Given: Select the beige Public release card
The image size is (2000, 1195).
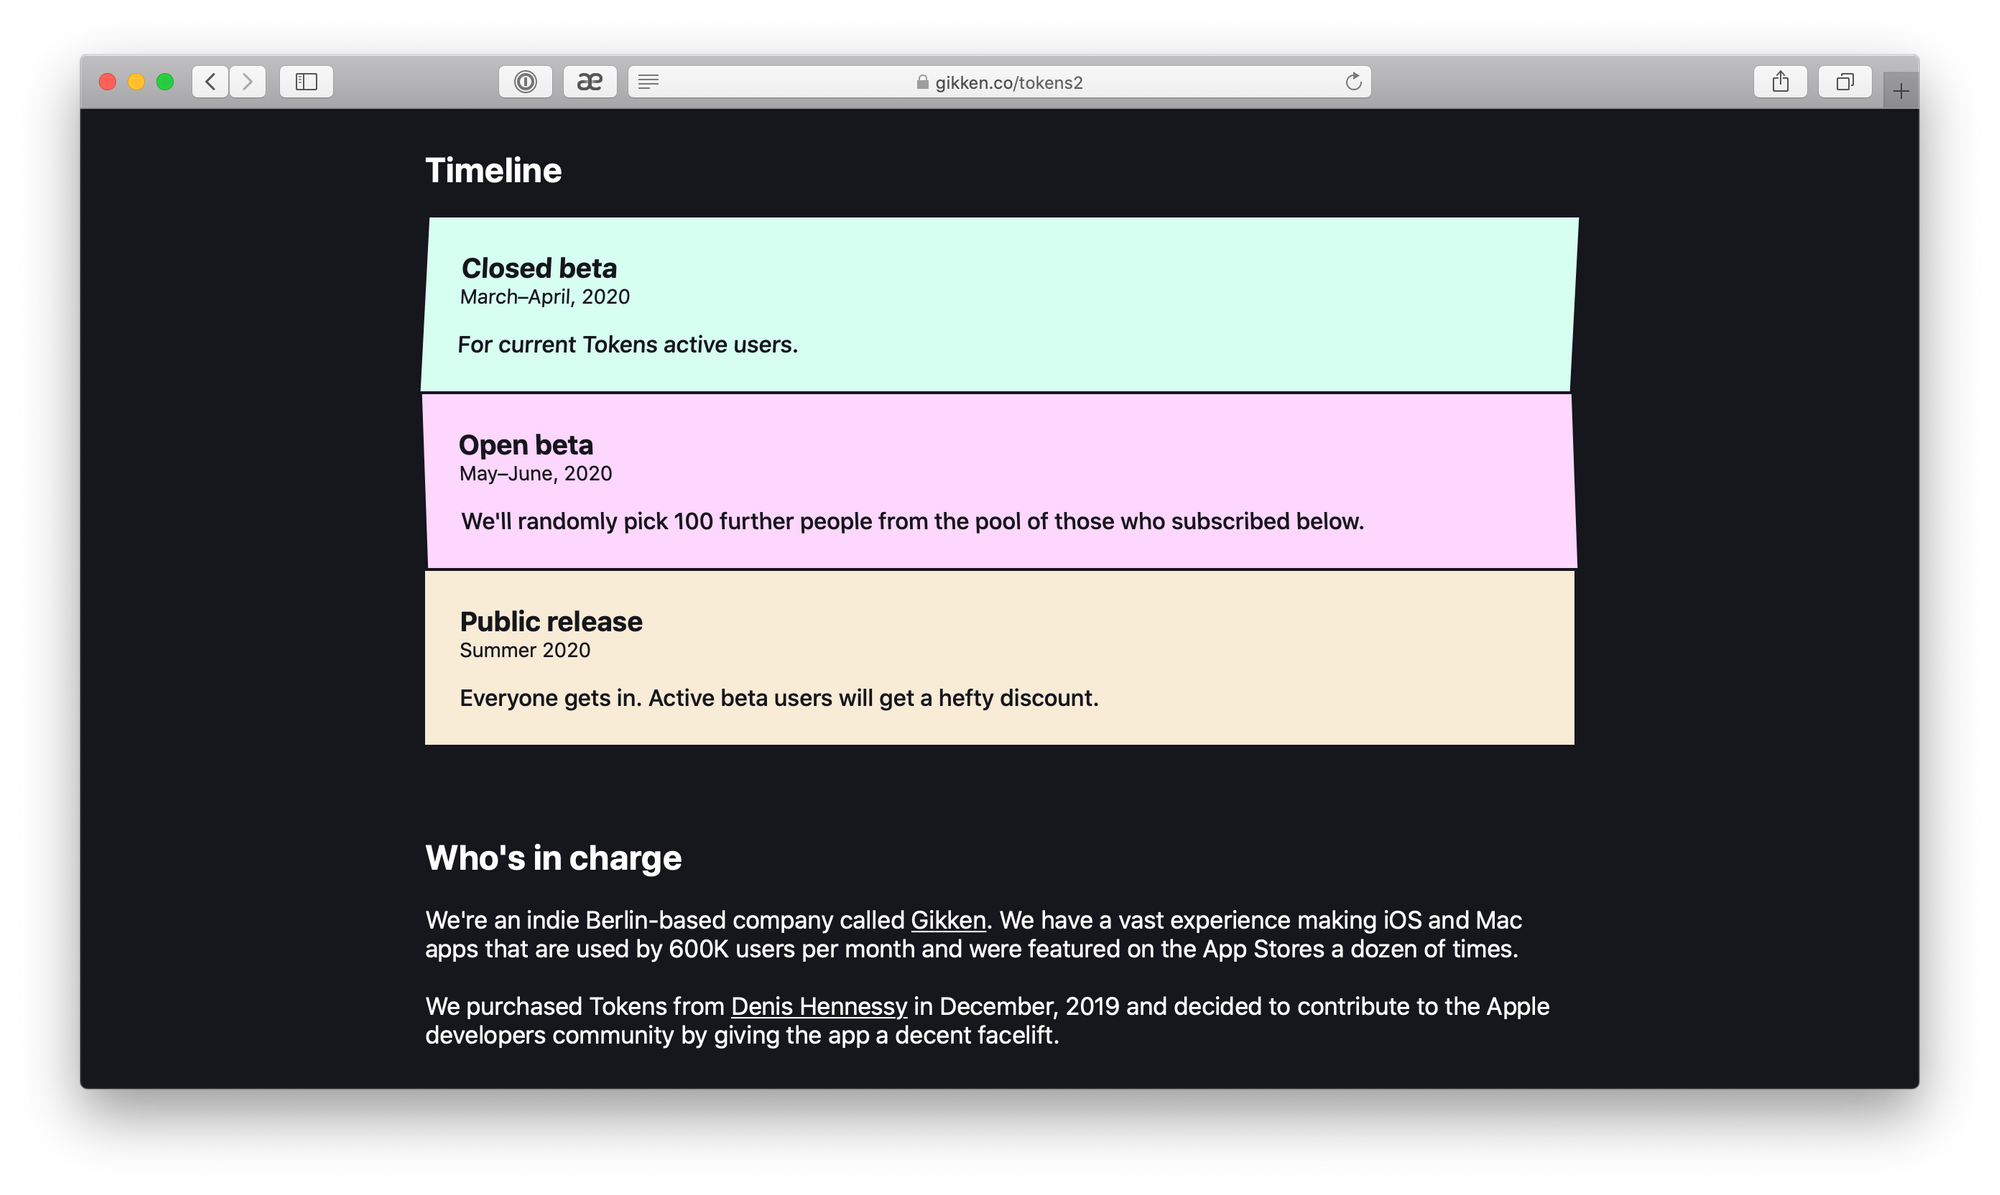Looking at the screenshot, I should pos(999,658).
